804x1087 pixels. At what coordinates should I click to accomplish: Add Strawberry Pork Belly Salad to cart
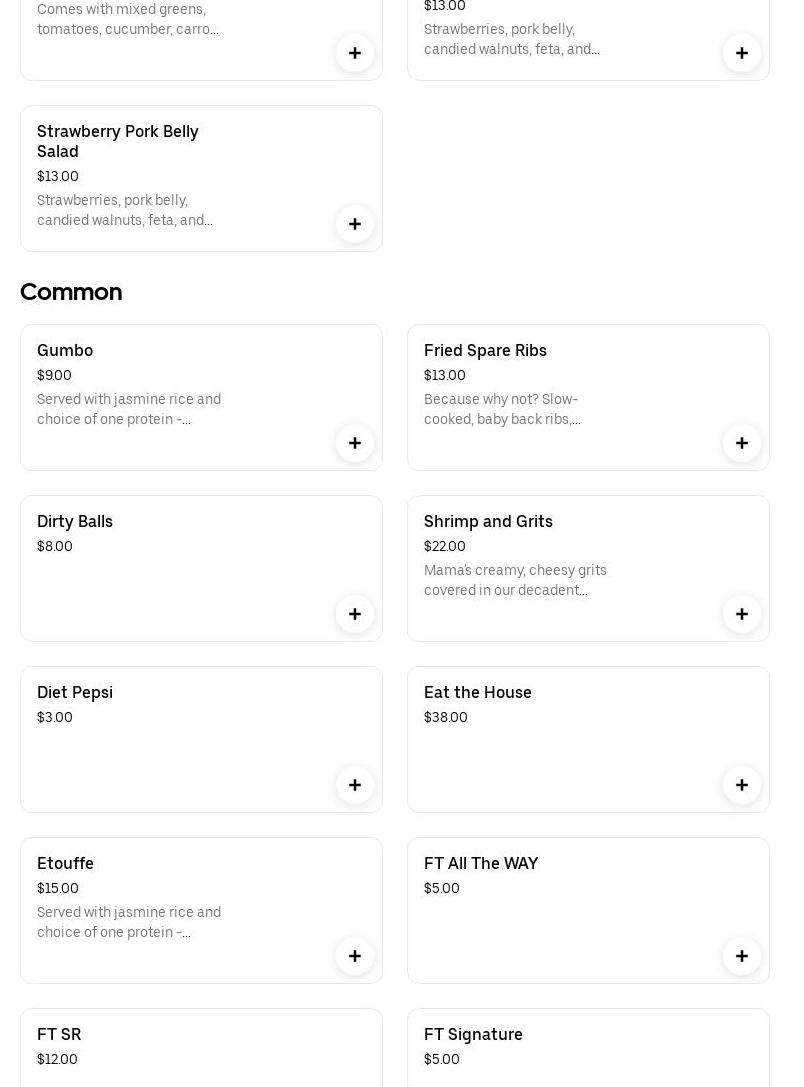pos(355,224)
